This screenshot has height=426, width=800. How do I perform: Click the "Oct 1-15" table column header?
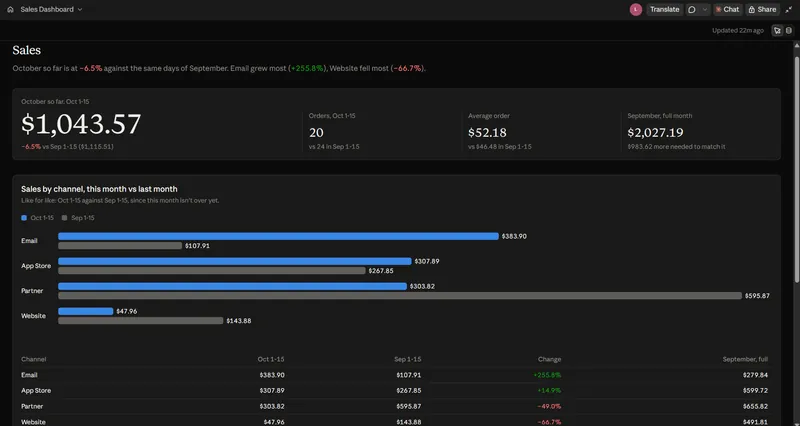coord(271,359)
